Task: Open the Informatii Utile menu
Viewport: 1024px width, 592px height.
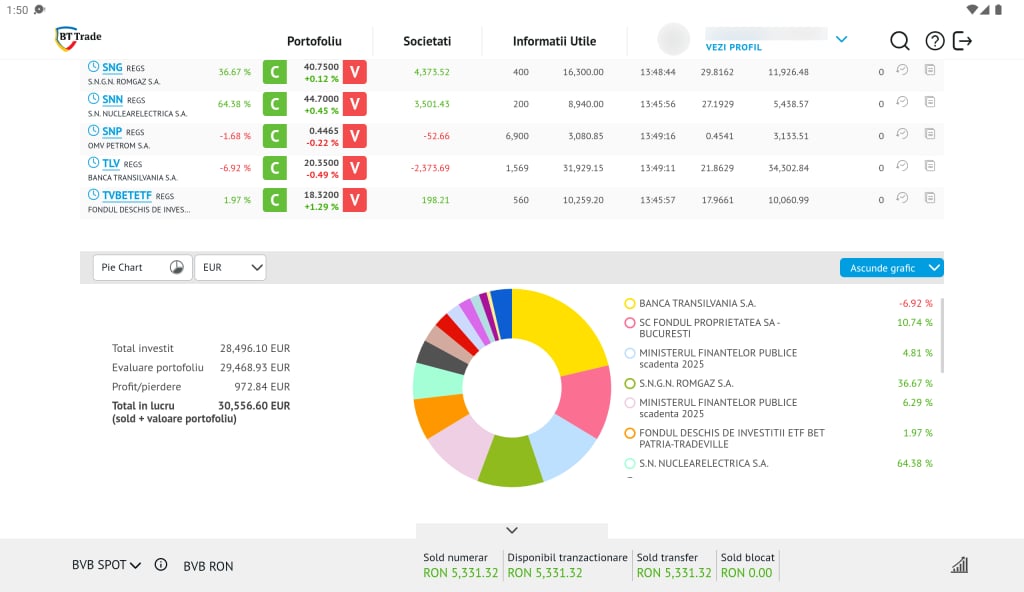Action: (x=554, y=41)
